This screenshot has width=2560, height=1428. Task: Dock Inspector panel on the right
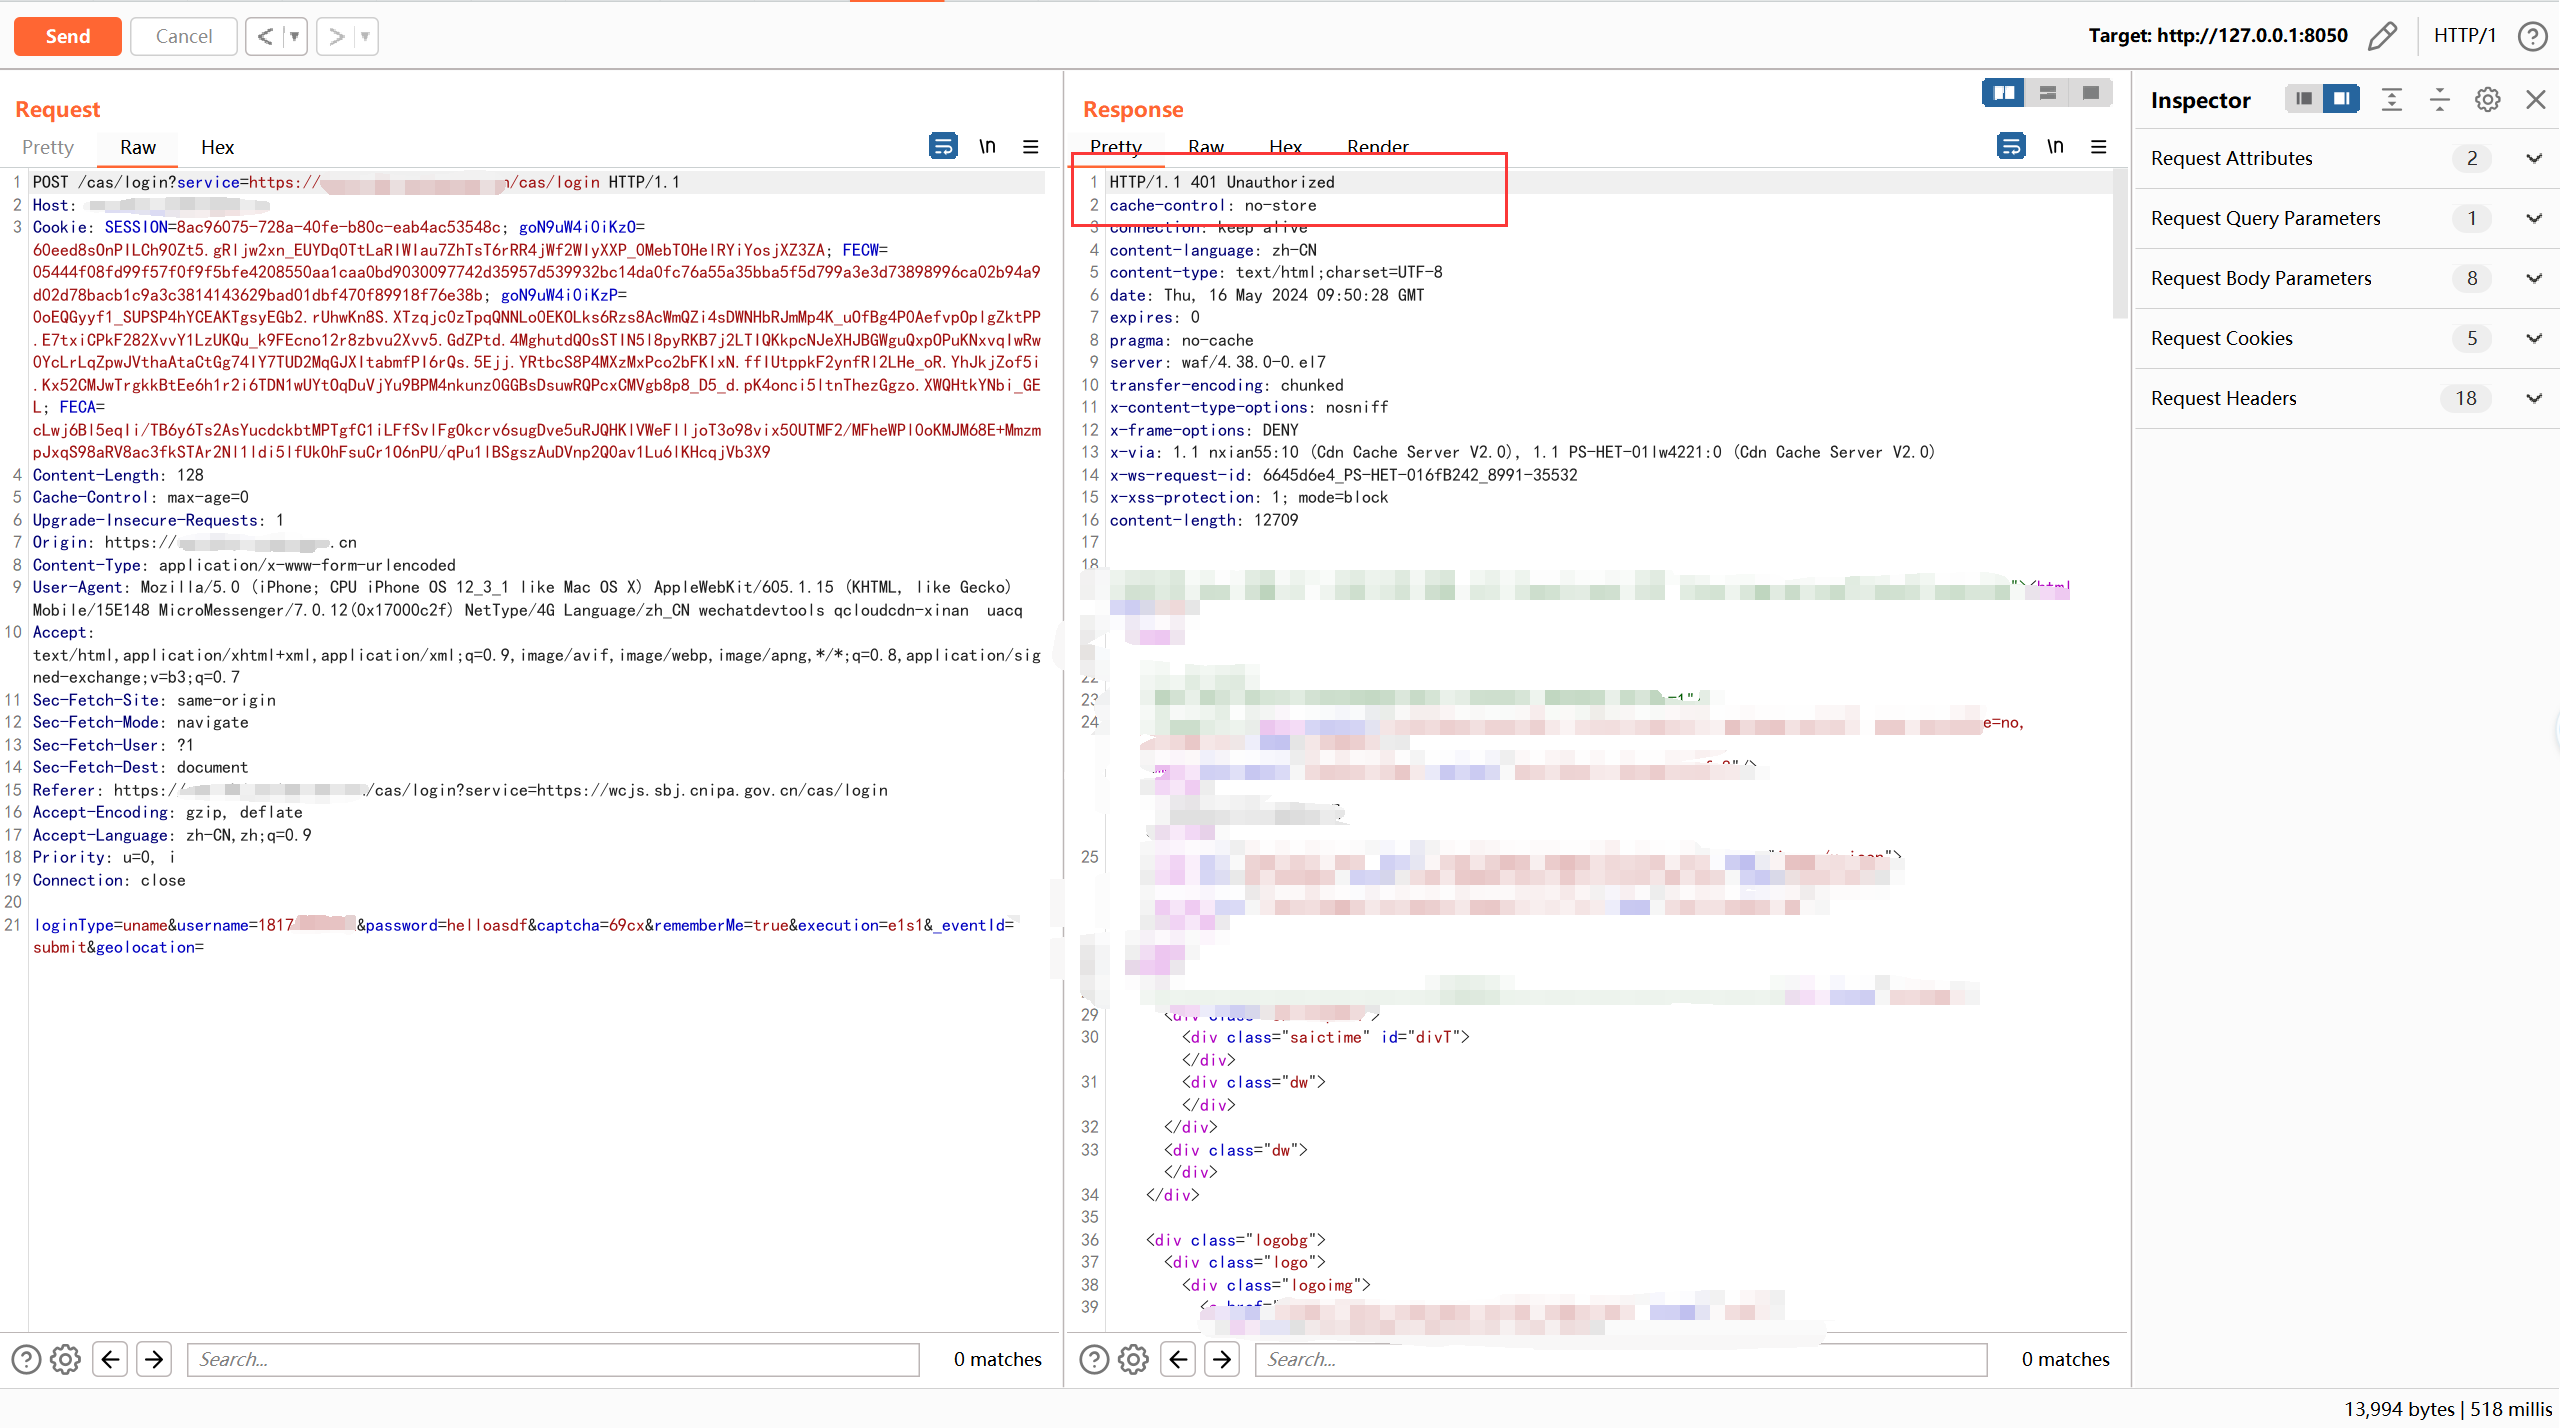2341,99
